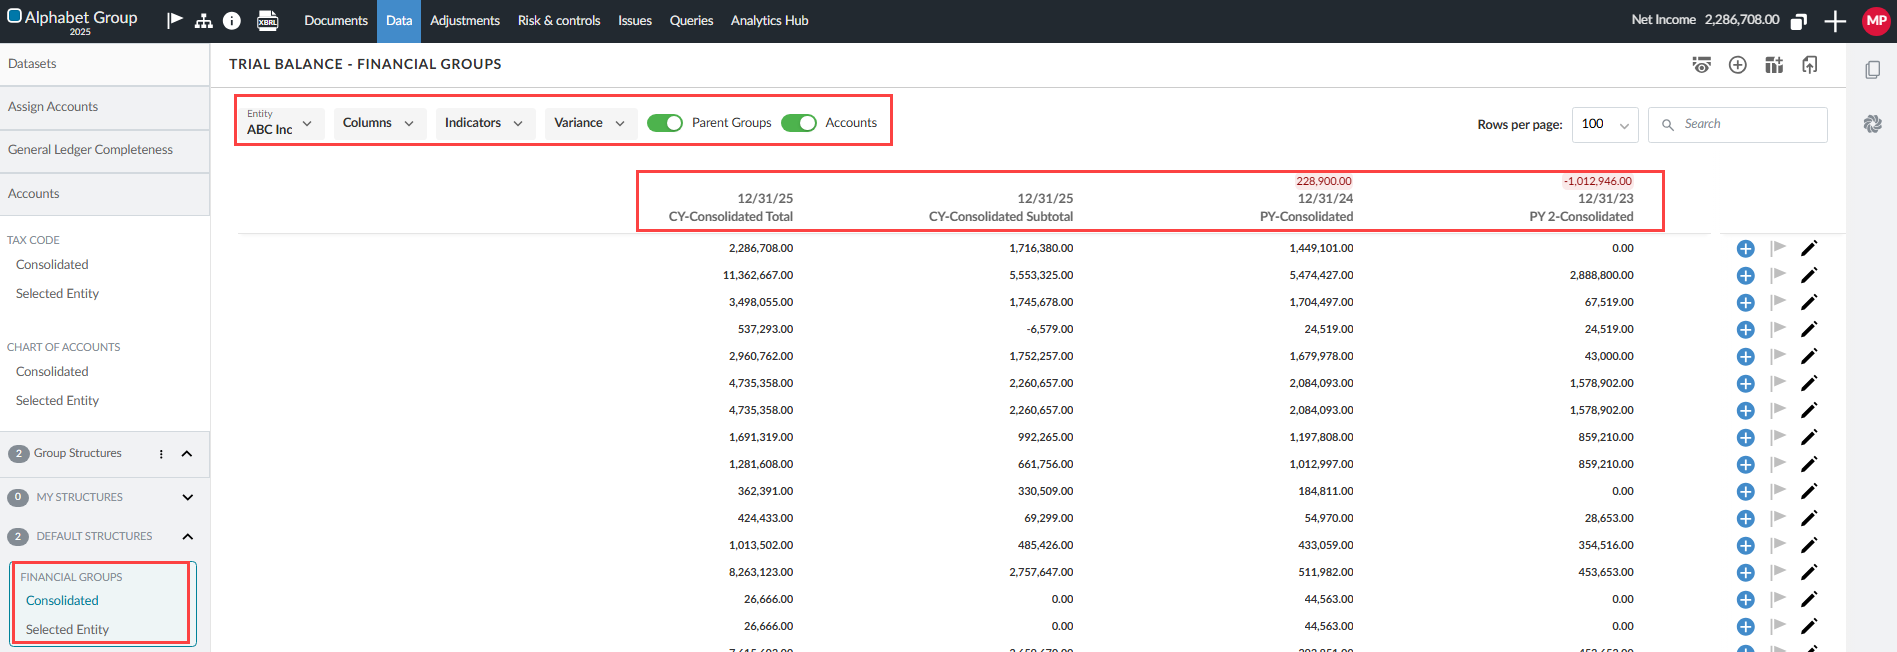
Task: Open the info icon in top bar
Action: click(232, 20)
